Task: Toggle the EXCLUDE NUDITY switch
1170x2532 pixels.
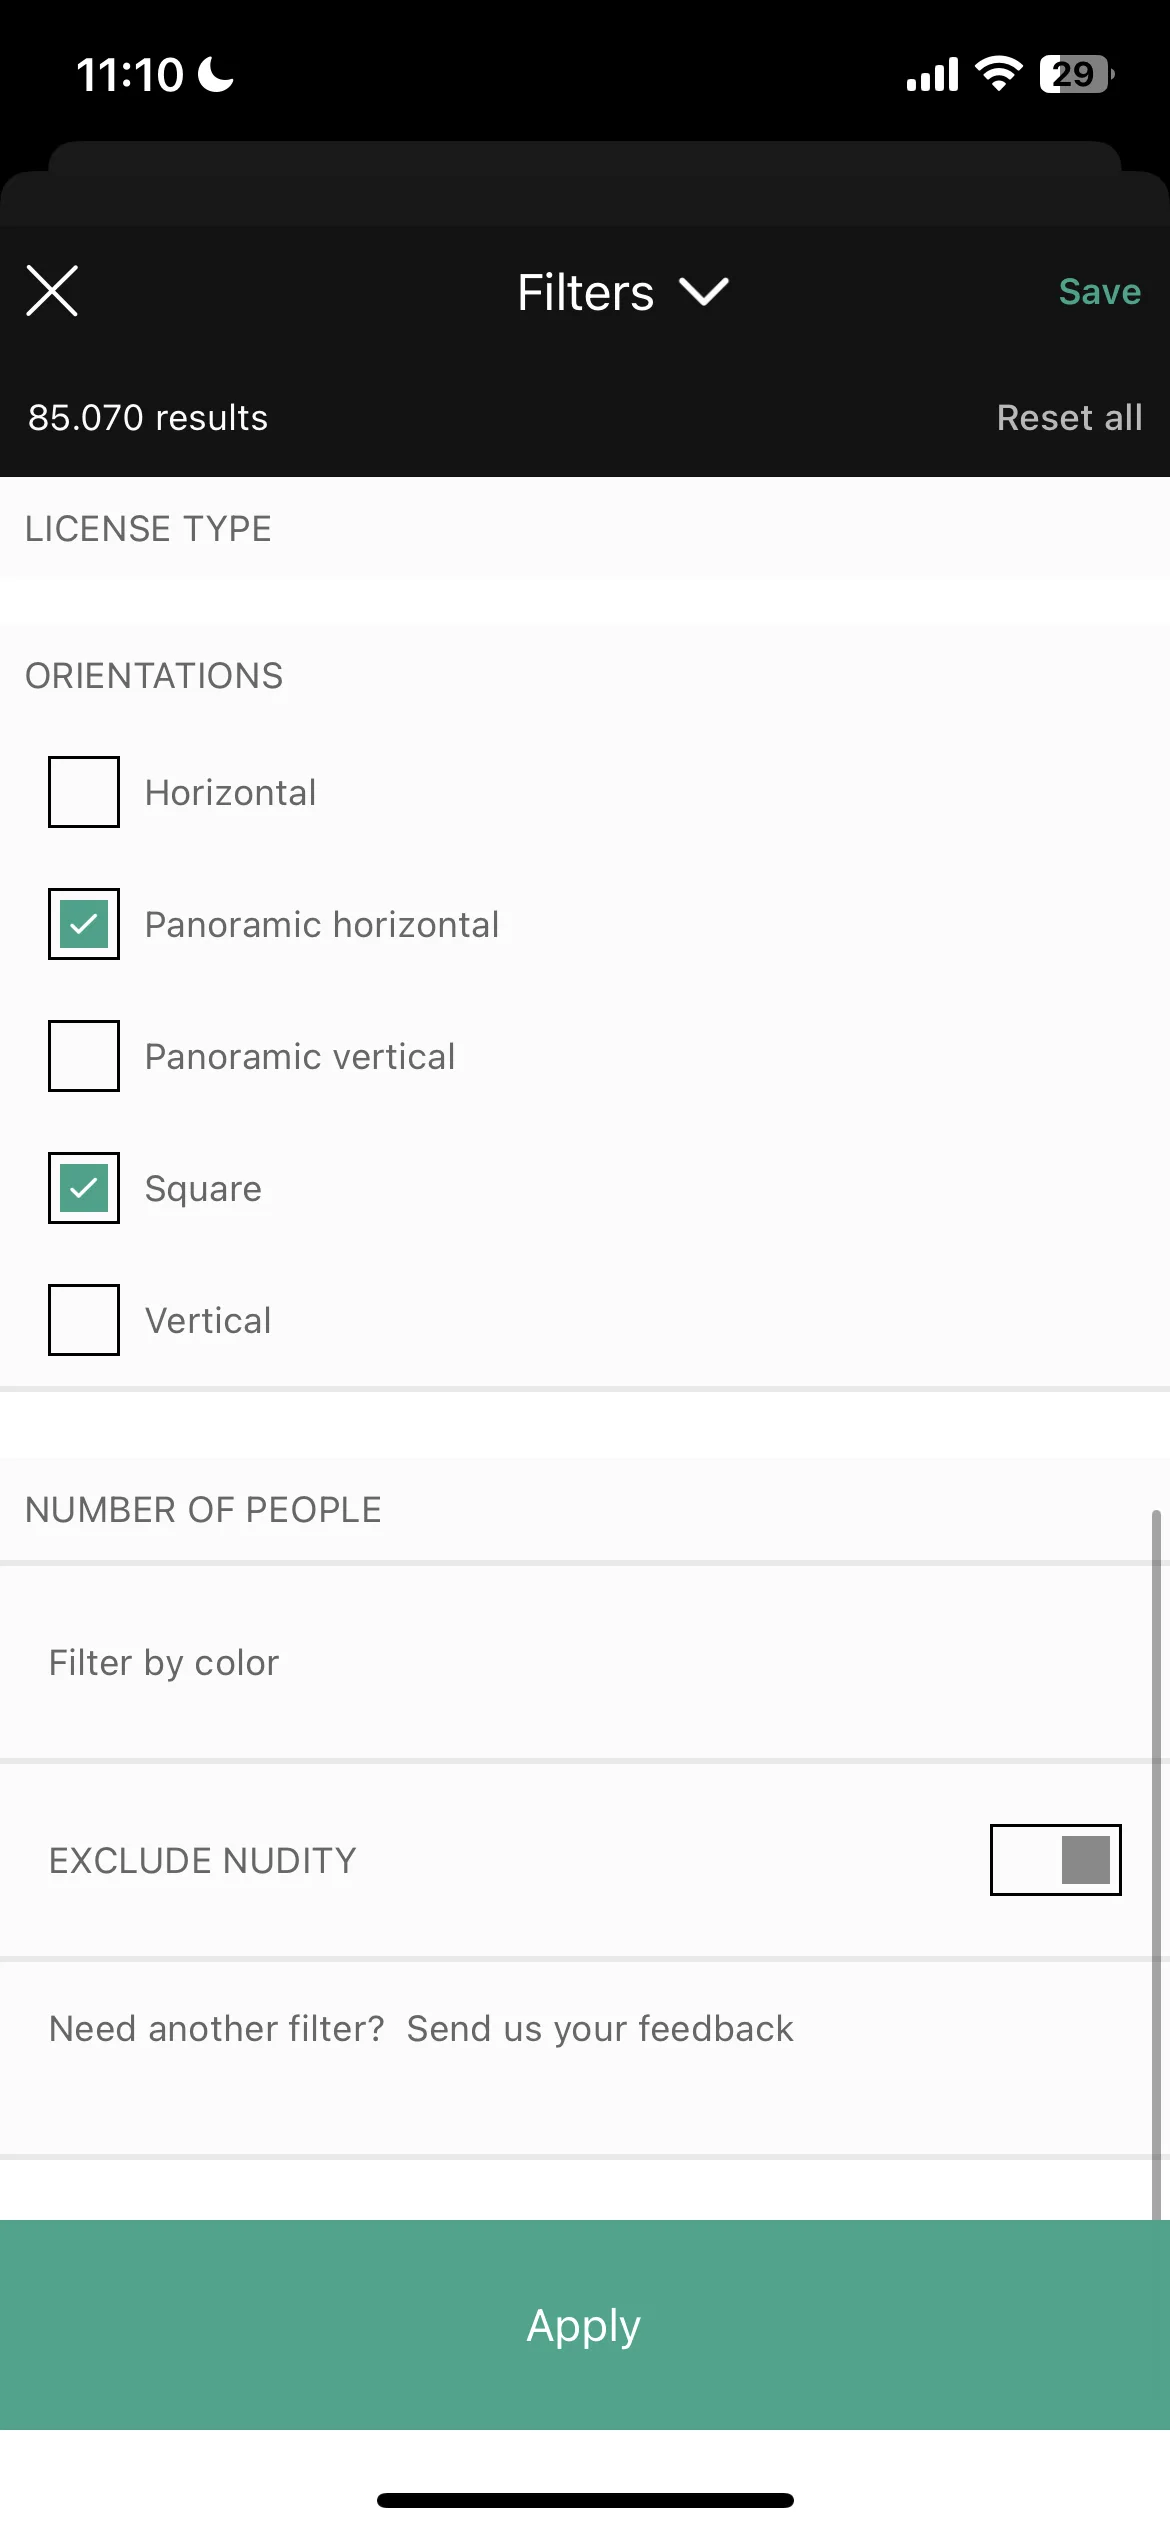Action: click(1055, 1860)
